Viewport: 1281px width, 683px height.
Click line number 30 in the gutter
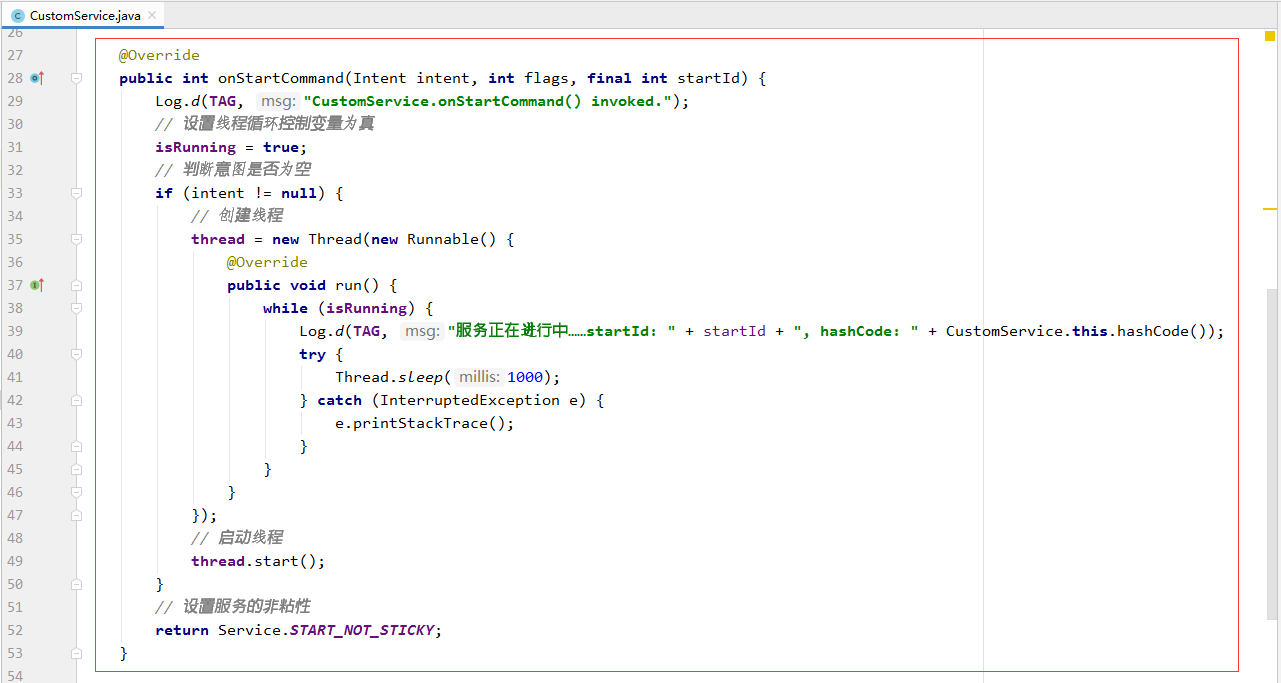click(14, 124)
